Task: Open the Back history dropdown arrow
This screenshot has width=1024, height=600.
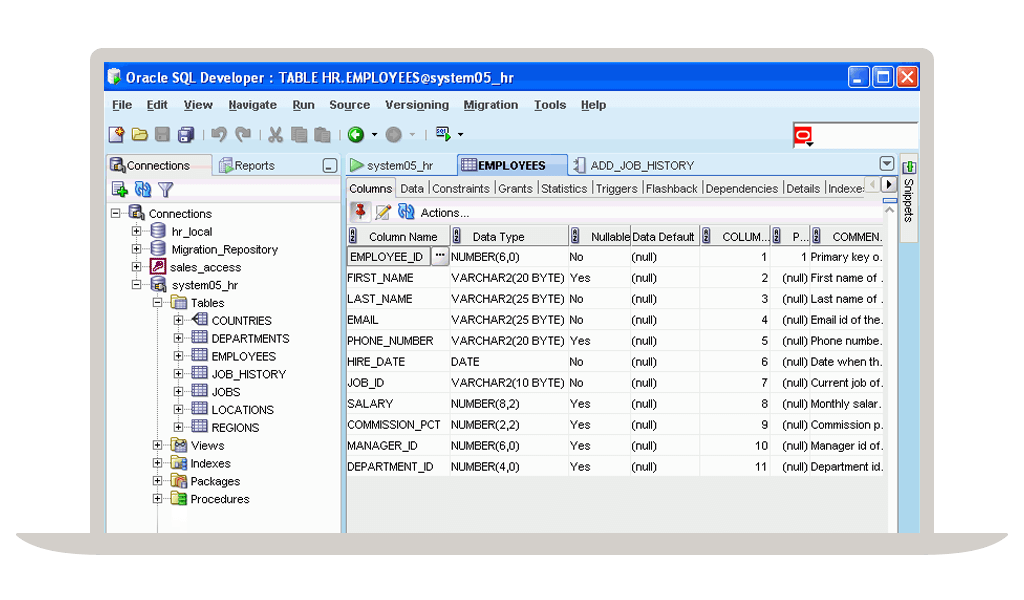Action: pos(374,134)
